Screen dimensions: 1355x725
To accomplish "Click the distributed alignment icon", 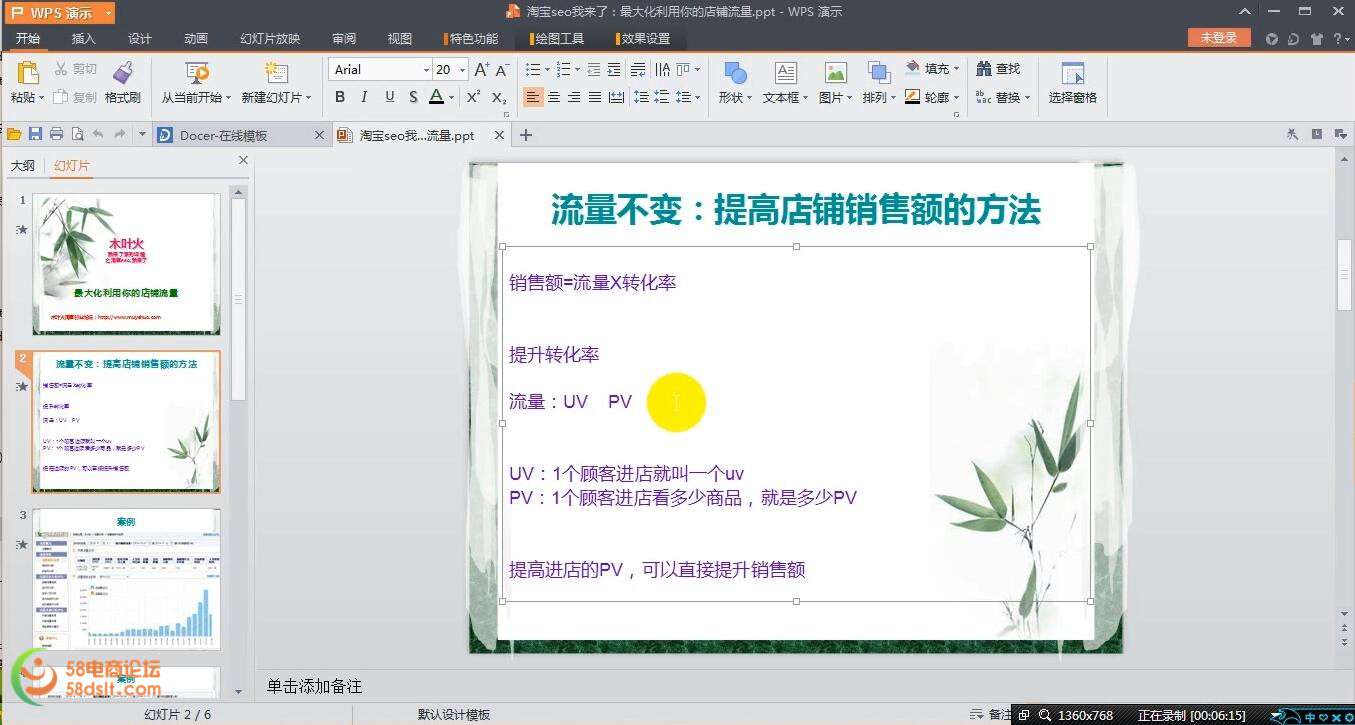I will coord(617,97).
